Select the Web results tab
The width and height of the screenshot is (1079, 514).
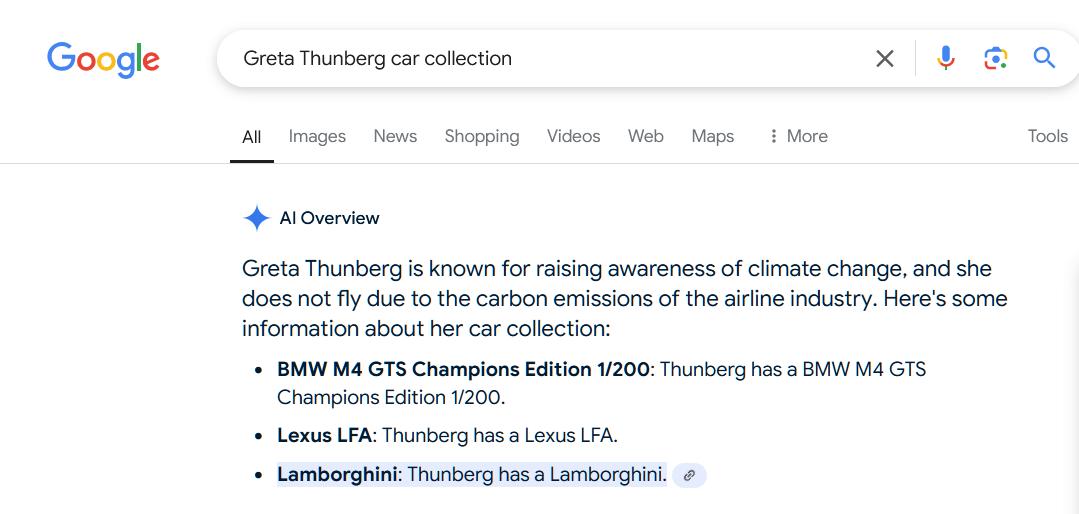646,136
